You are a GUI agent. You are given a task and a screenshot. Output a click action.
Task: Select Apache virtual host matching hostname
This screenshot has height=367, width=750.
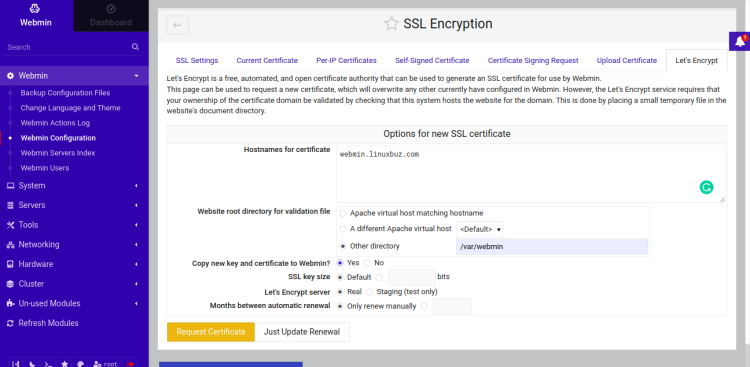(343, 213)
